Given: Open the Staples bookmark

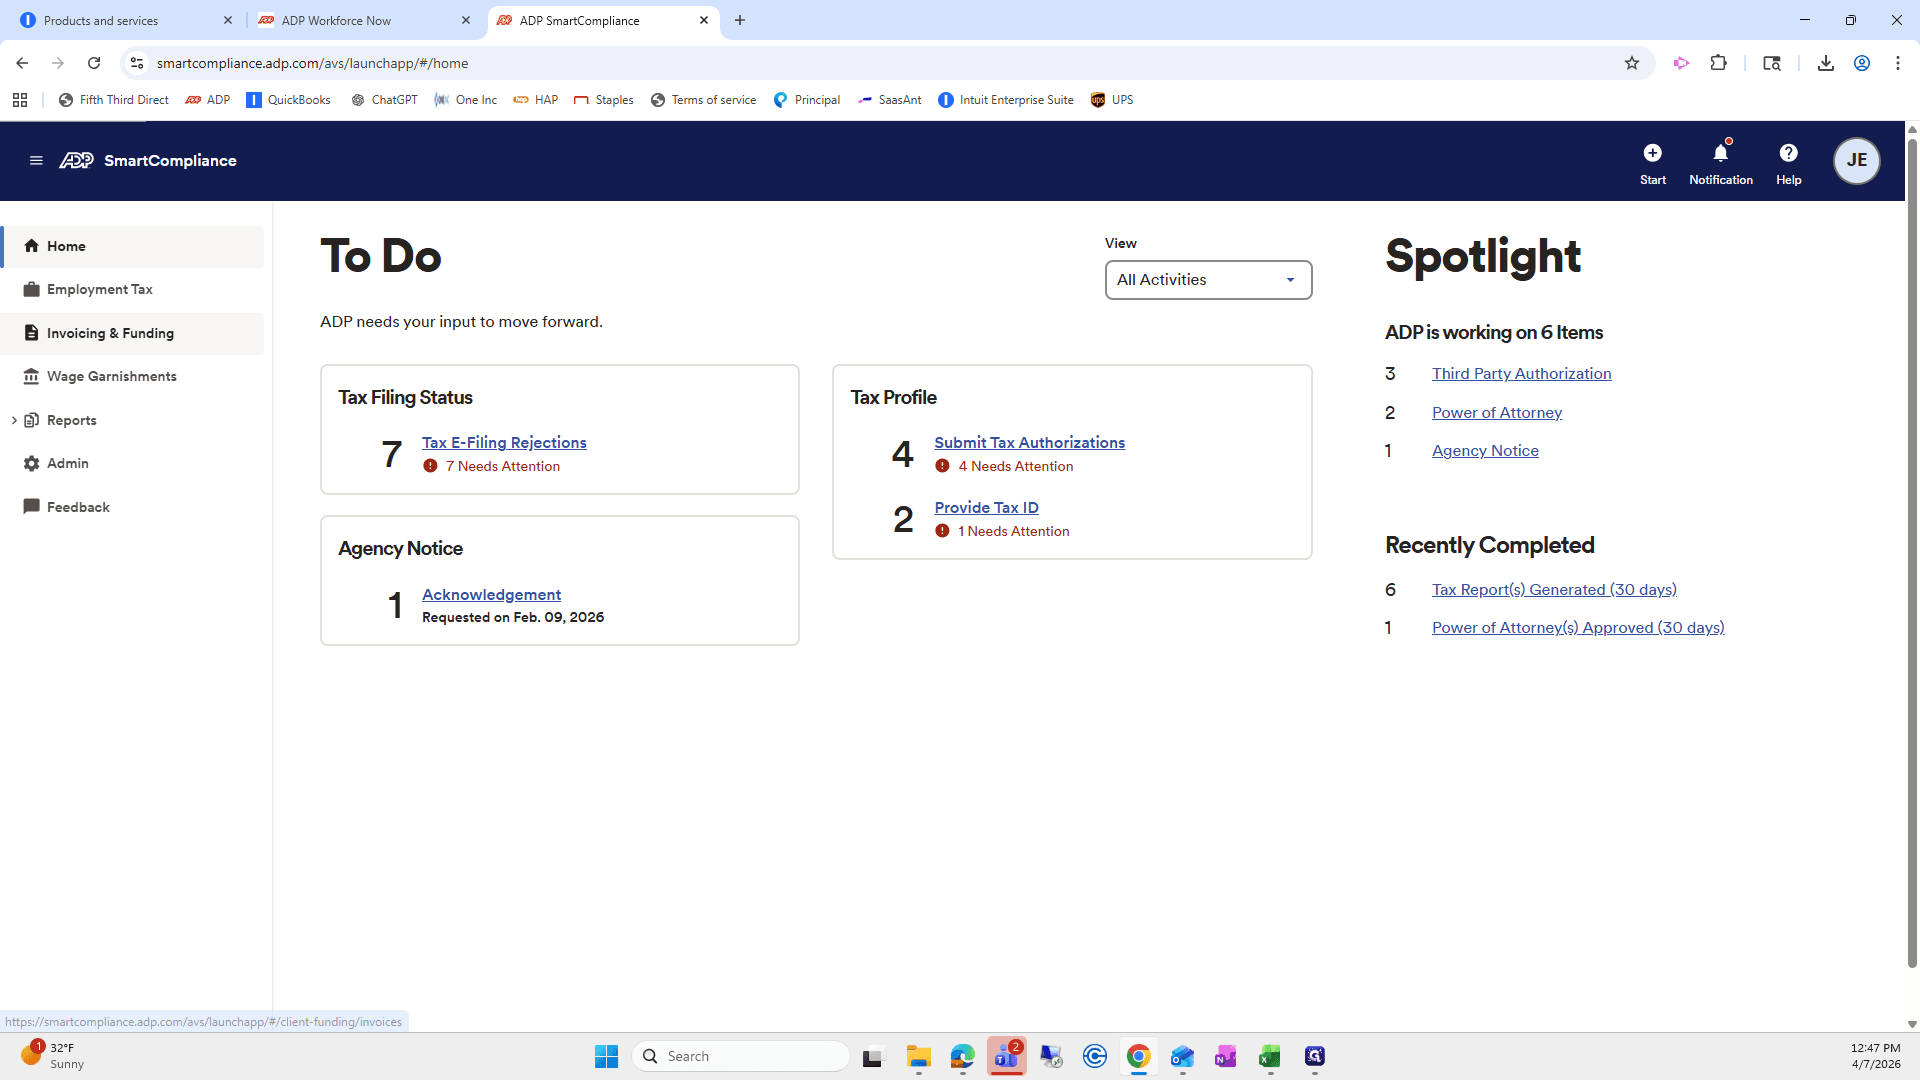Looking at the screenshot, I should 603,100.
